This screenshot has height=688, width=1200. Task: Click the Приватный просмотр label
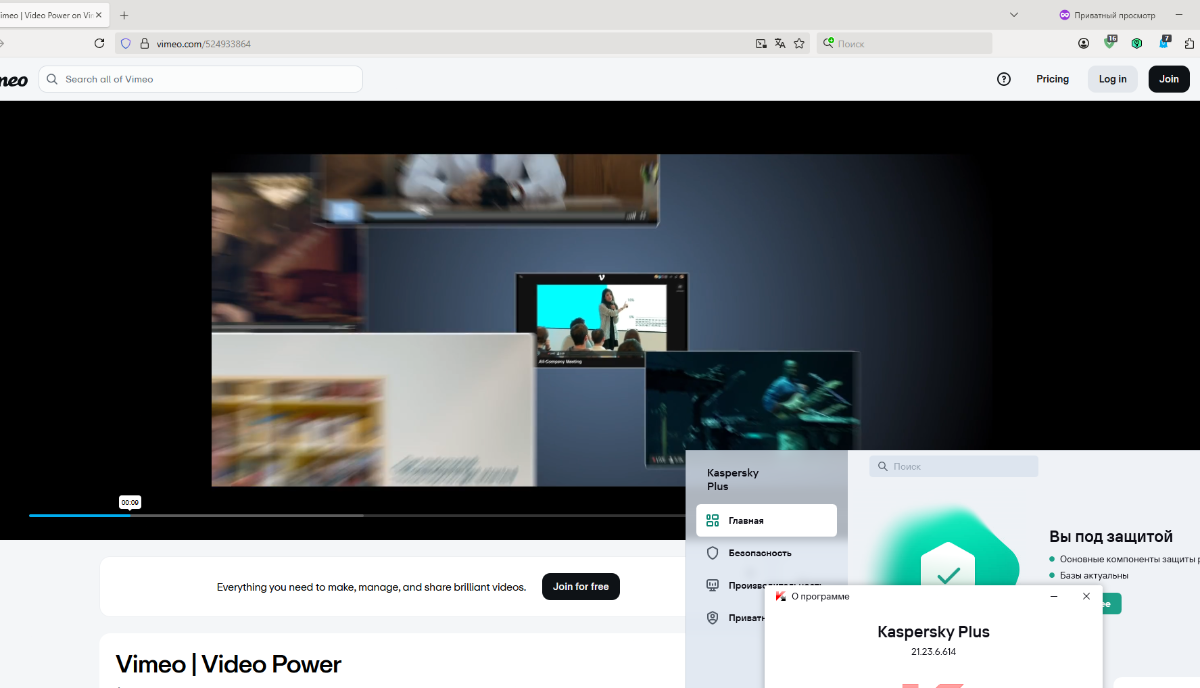click(x=1115, y=15)
